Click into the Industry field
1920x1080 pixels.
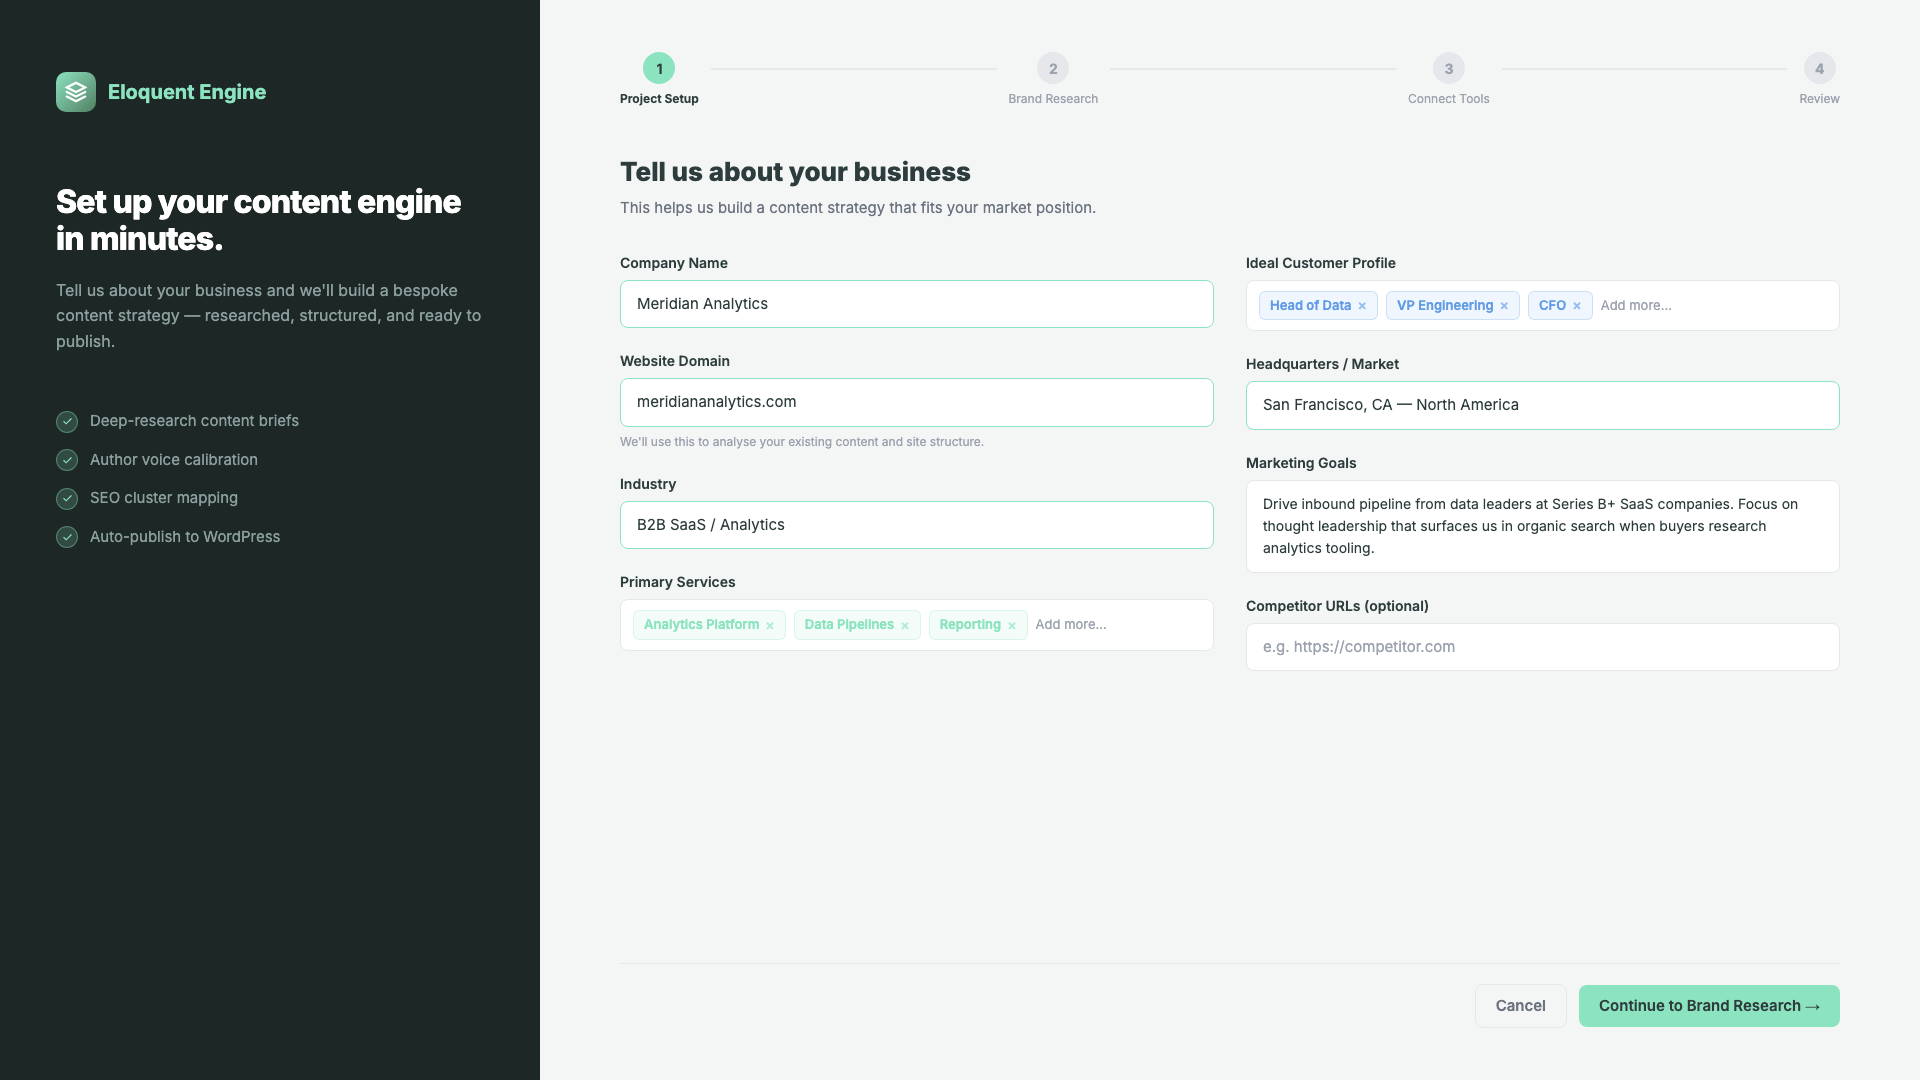[x=916, y=525]
